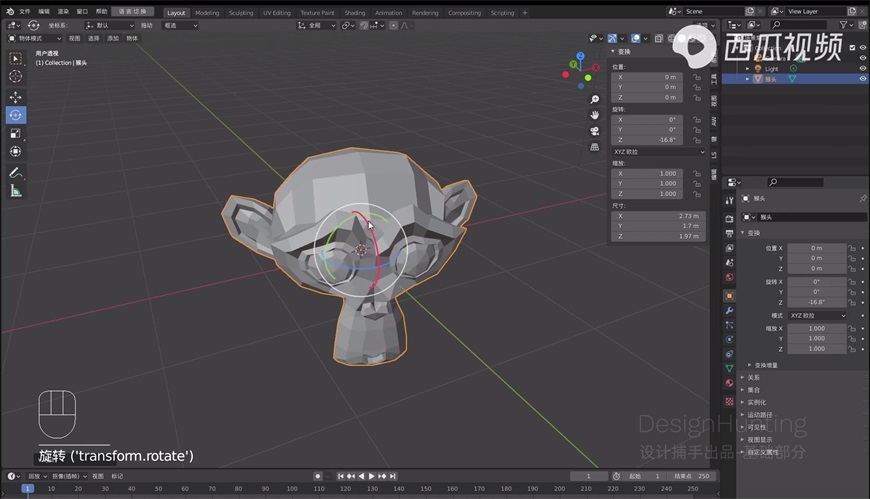
Task: Open the 全局 transform orientation dropdown
Action: (x=317, y=26)
